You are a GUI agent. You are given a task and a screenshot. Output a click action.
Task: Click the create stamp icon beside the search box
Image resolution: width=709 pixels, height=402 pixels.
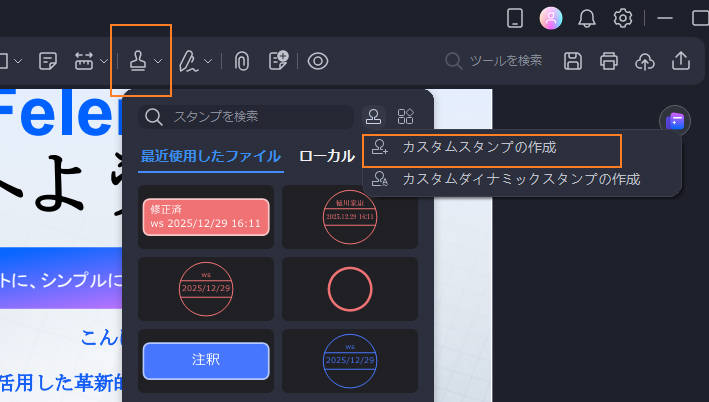click(373, 116)
